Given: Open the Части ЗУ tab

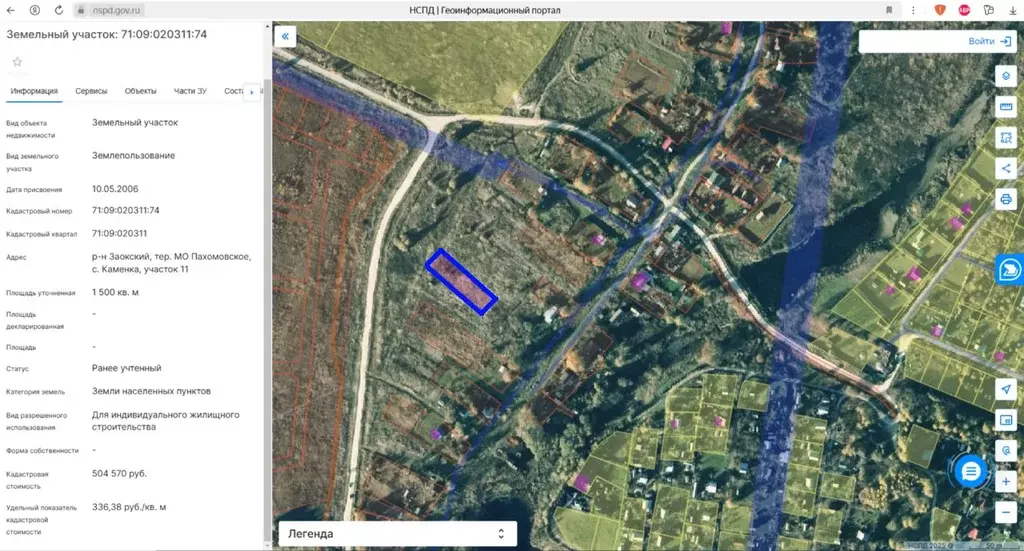Looking at the screenshot, I should 190,91.
